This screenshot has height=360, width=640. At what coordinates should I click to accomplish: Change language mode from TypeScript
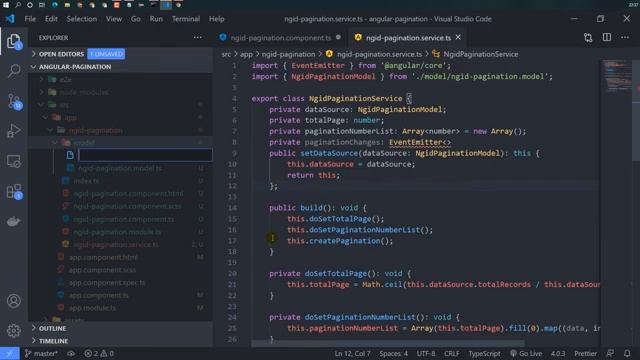point(484,353)
